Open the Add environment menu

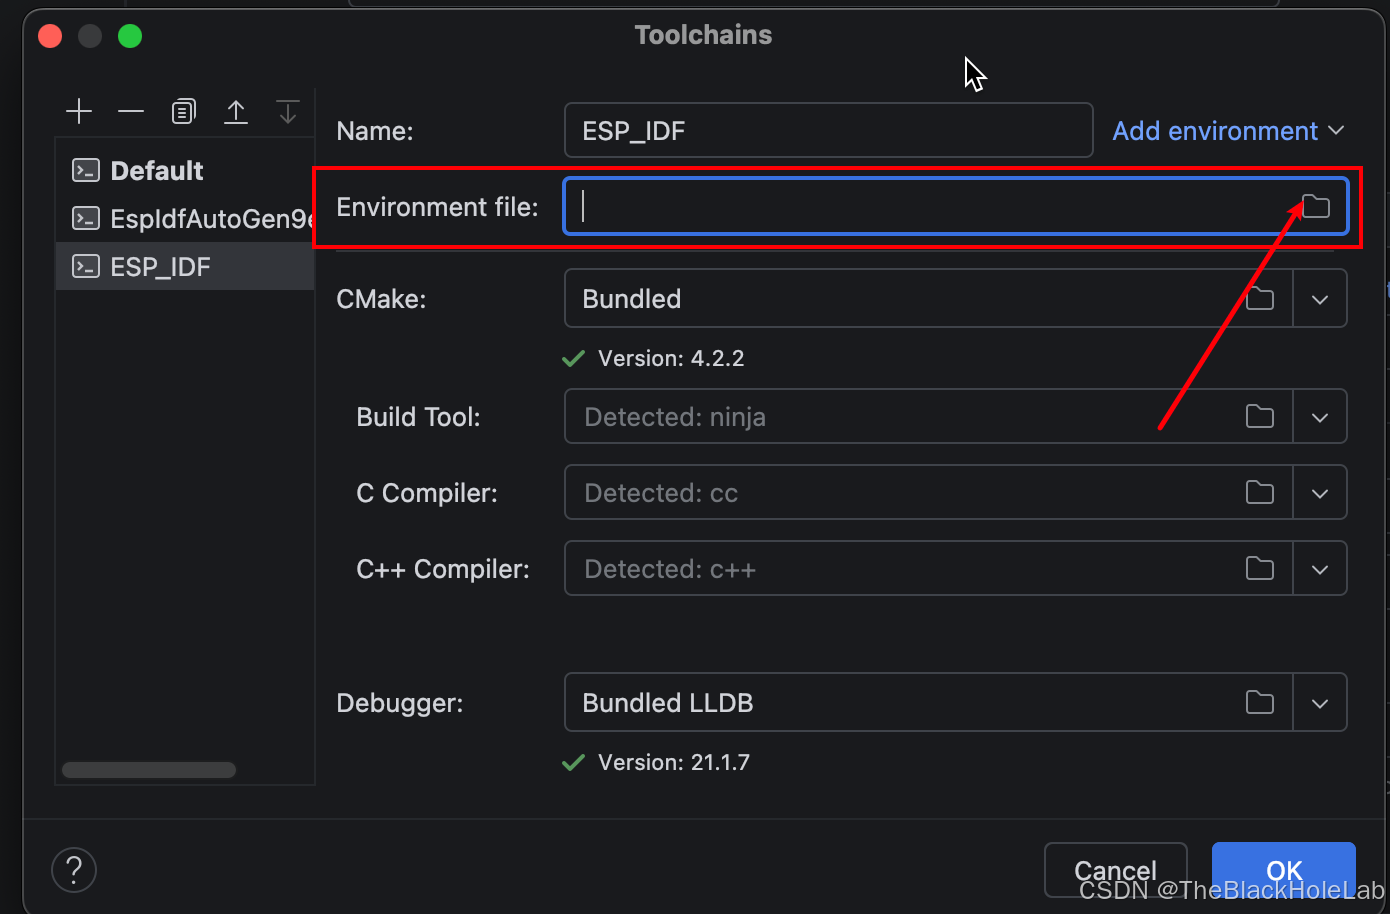1228,131
